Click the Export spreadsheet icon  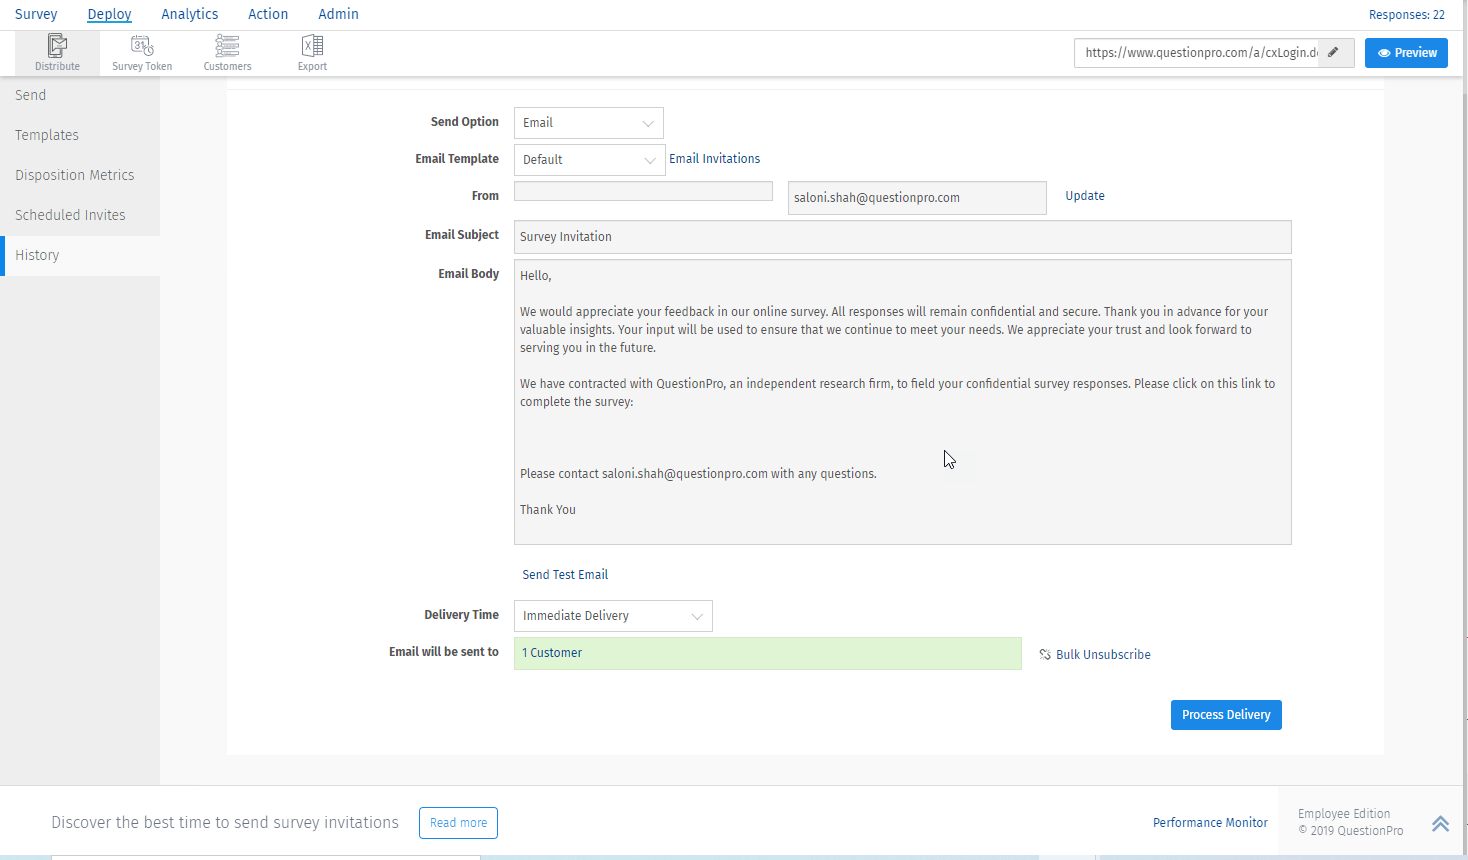click(312, 46)
